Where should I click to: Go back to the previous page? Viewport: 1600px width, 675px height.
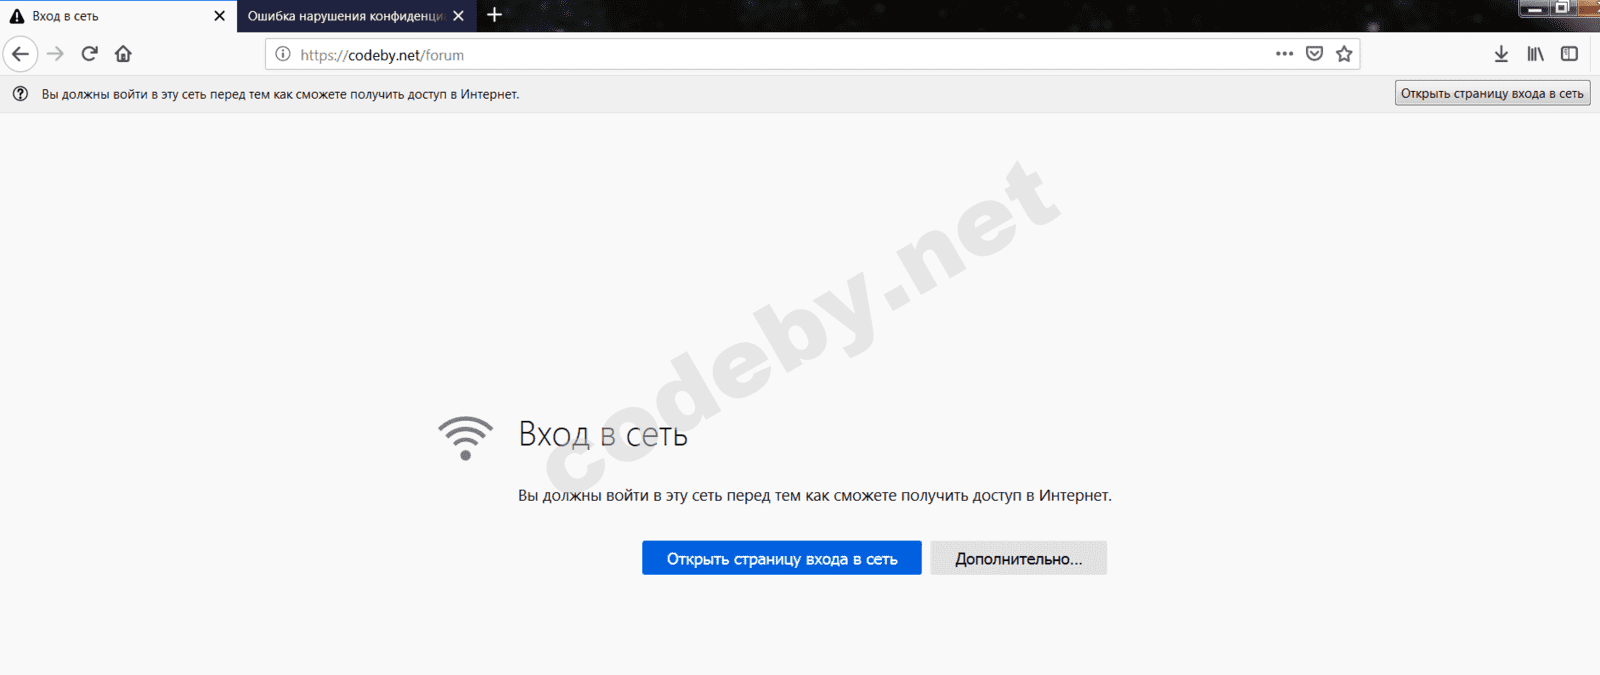[x=20, y=54]
